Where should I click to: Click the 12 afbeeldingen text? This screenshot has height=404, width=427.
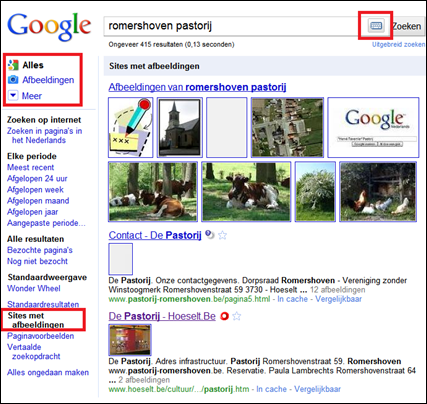(337, 290)
